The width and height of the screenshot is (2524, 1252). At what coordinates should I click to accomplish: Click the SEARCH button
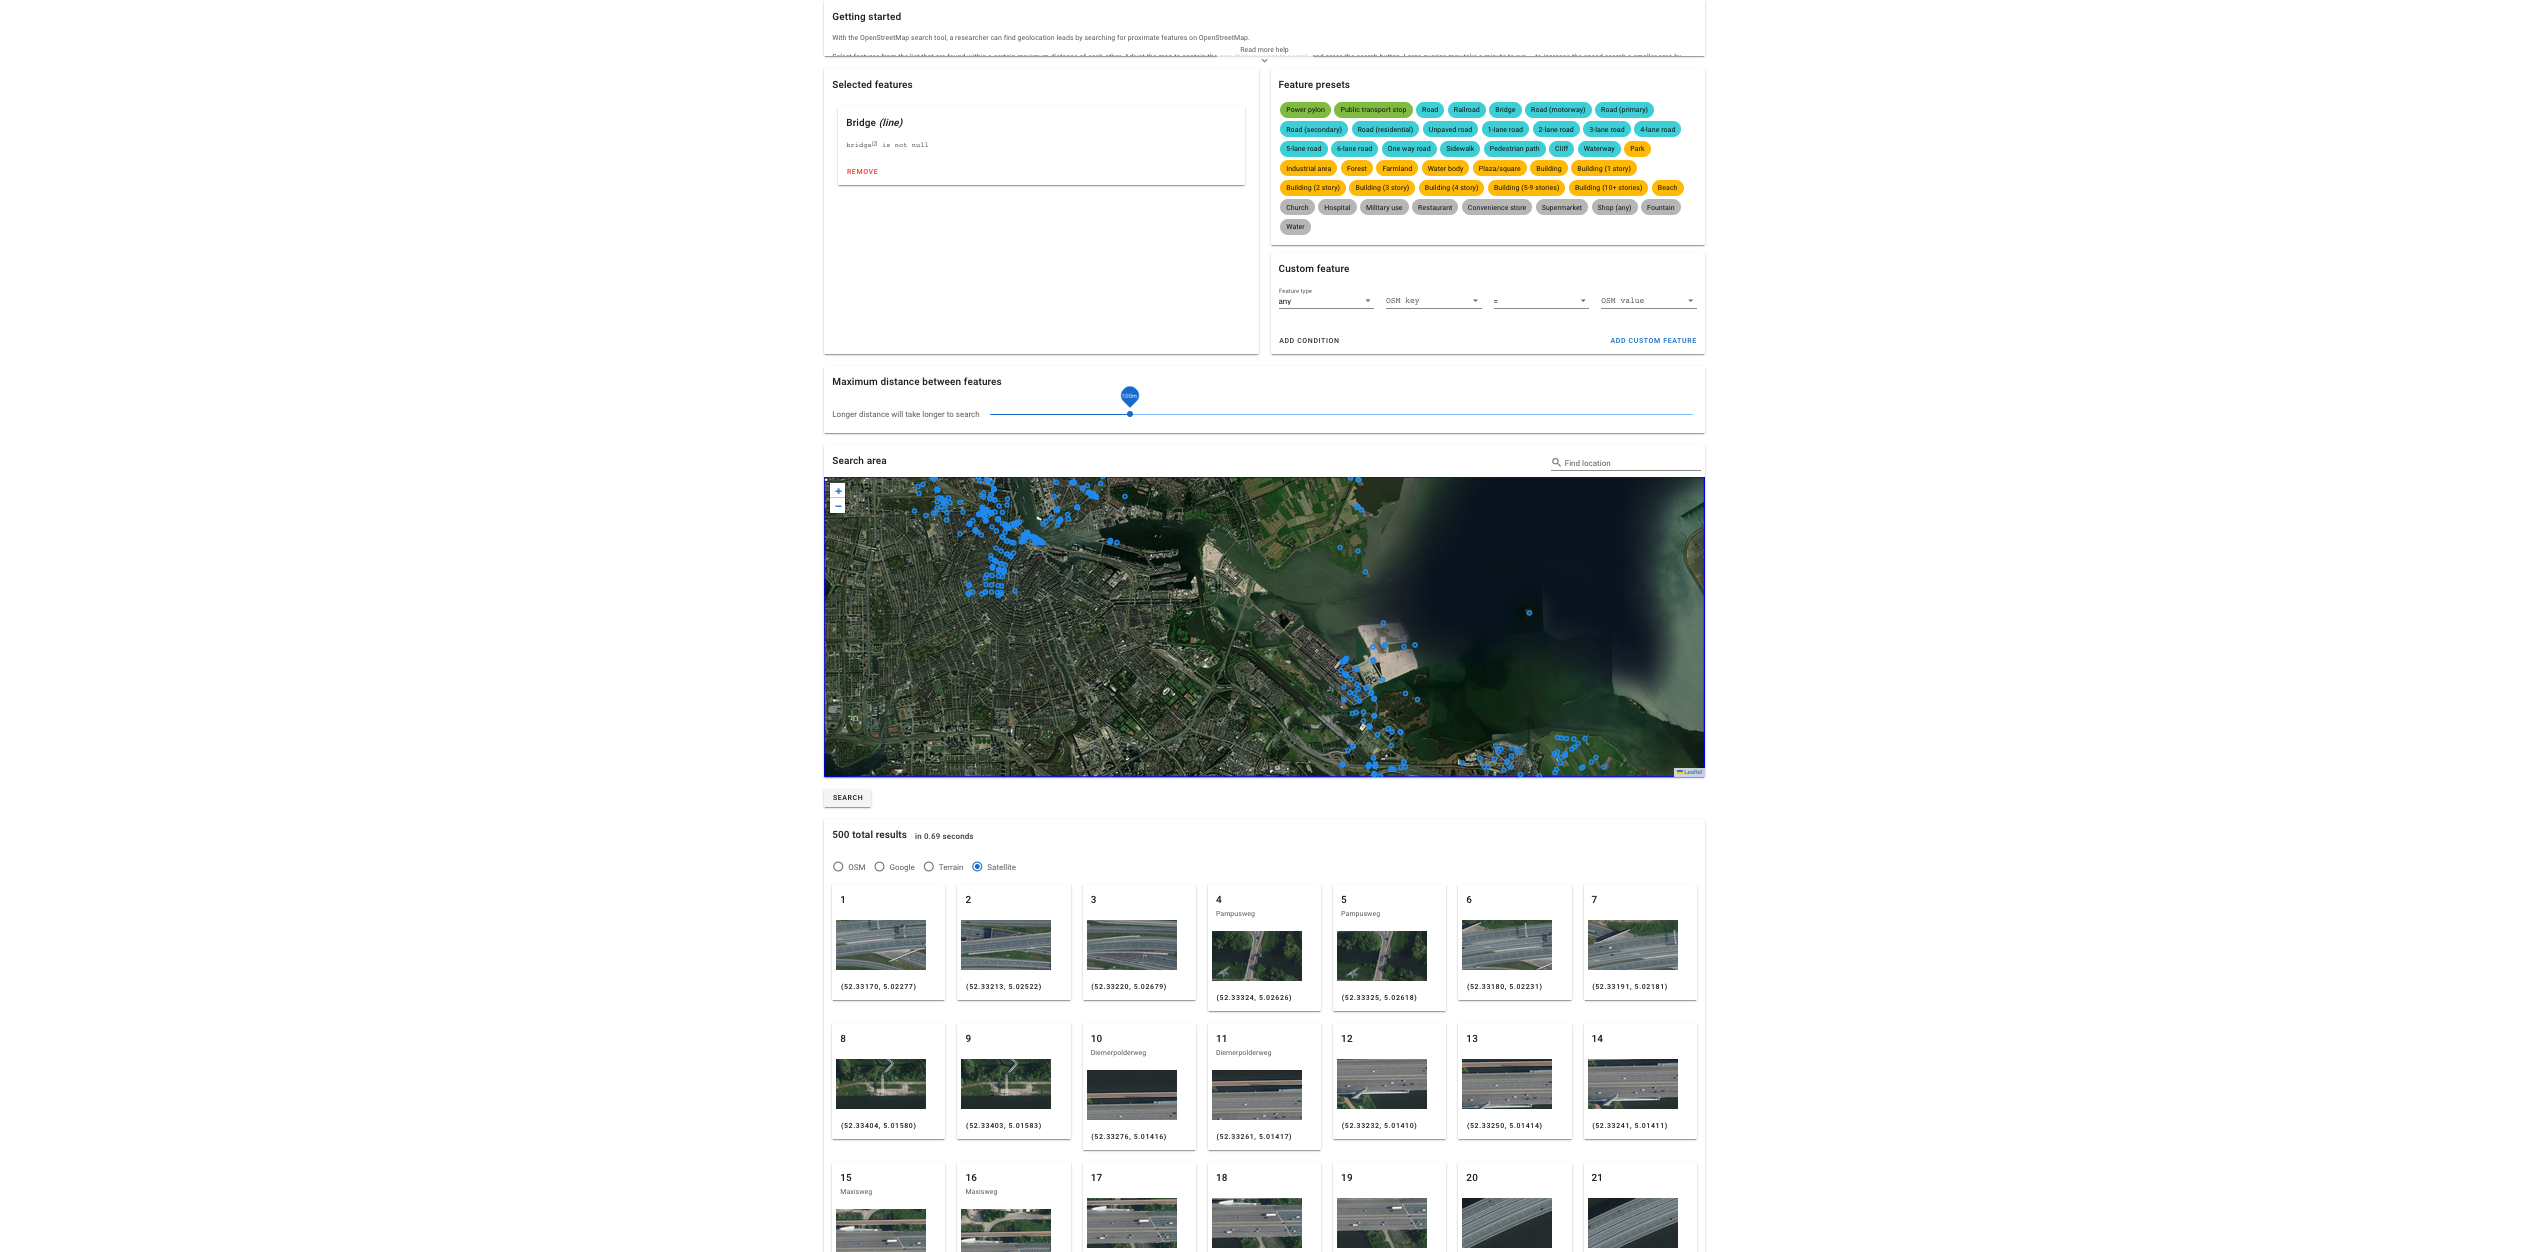pyautogui.click(x=847, y=797)
